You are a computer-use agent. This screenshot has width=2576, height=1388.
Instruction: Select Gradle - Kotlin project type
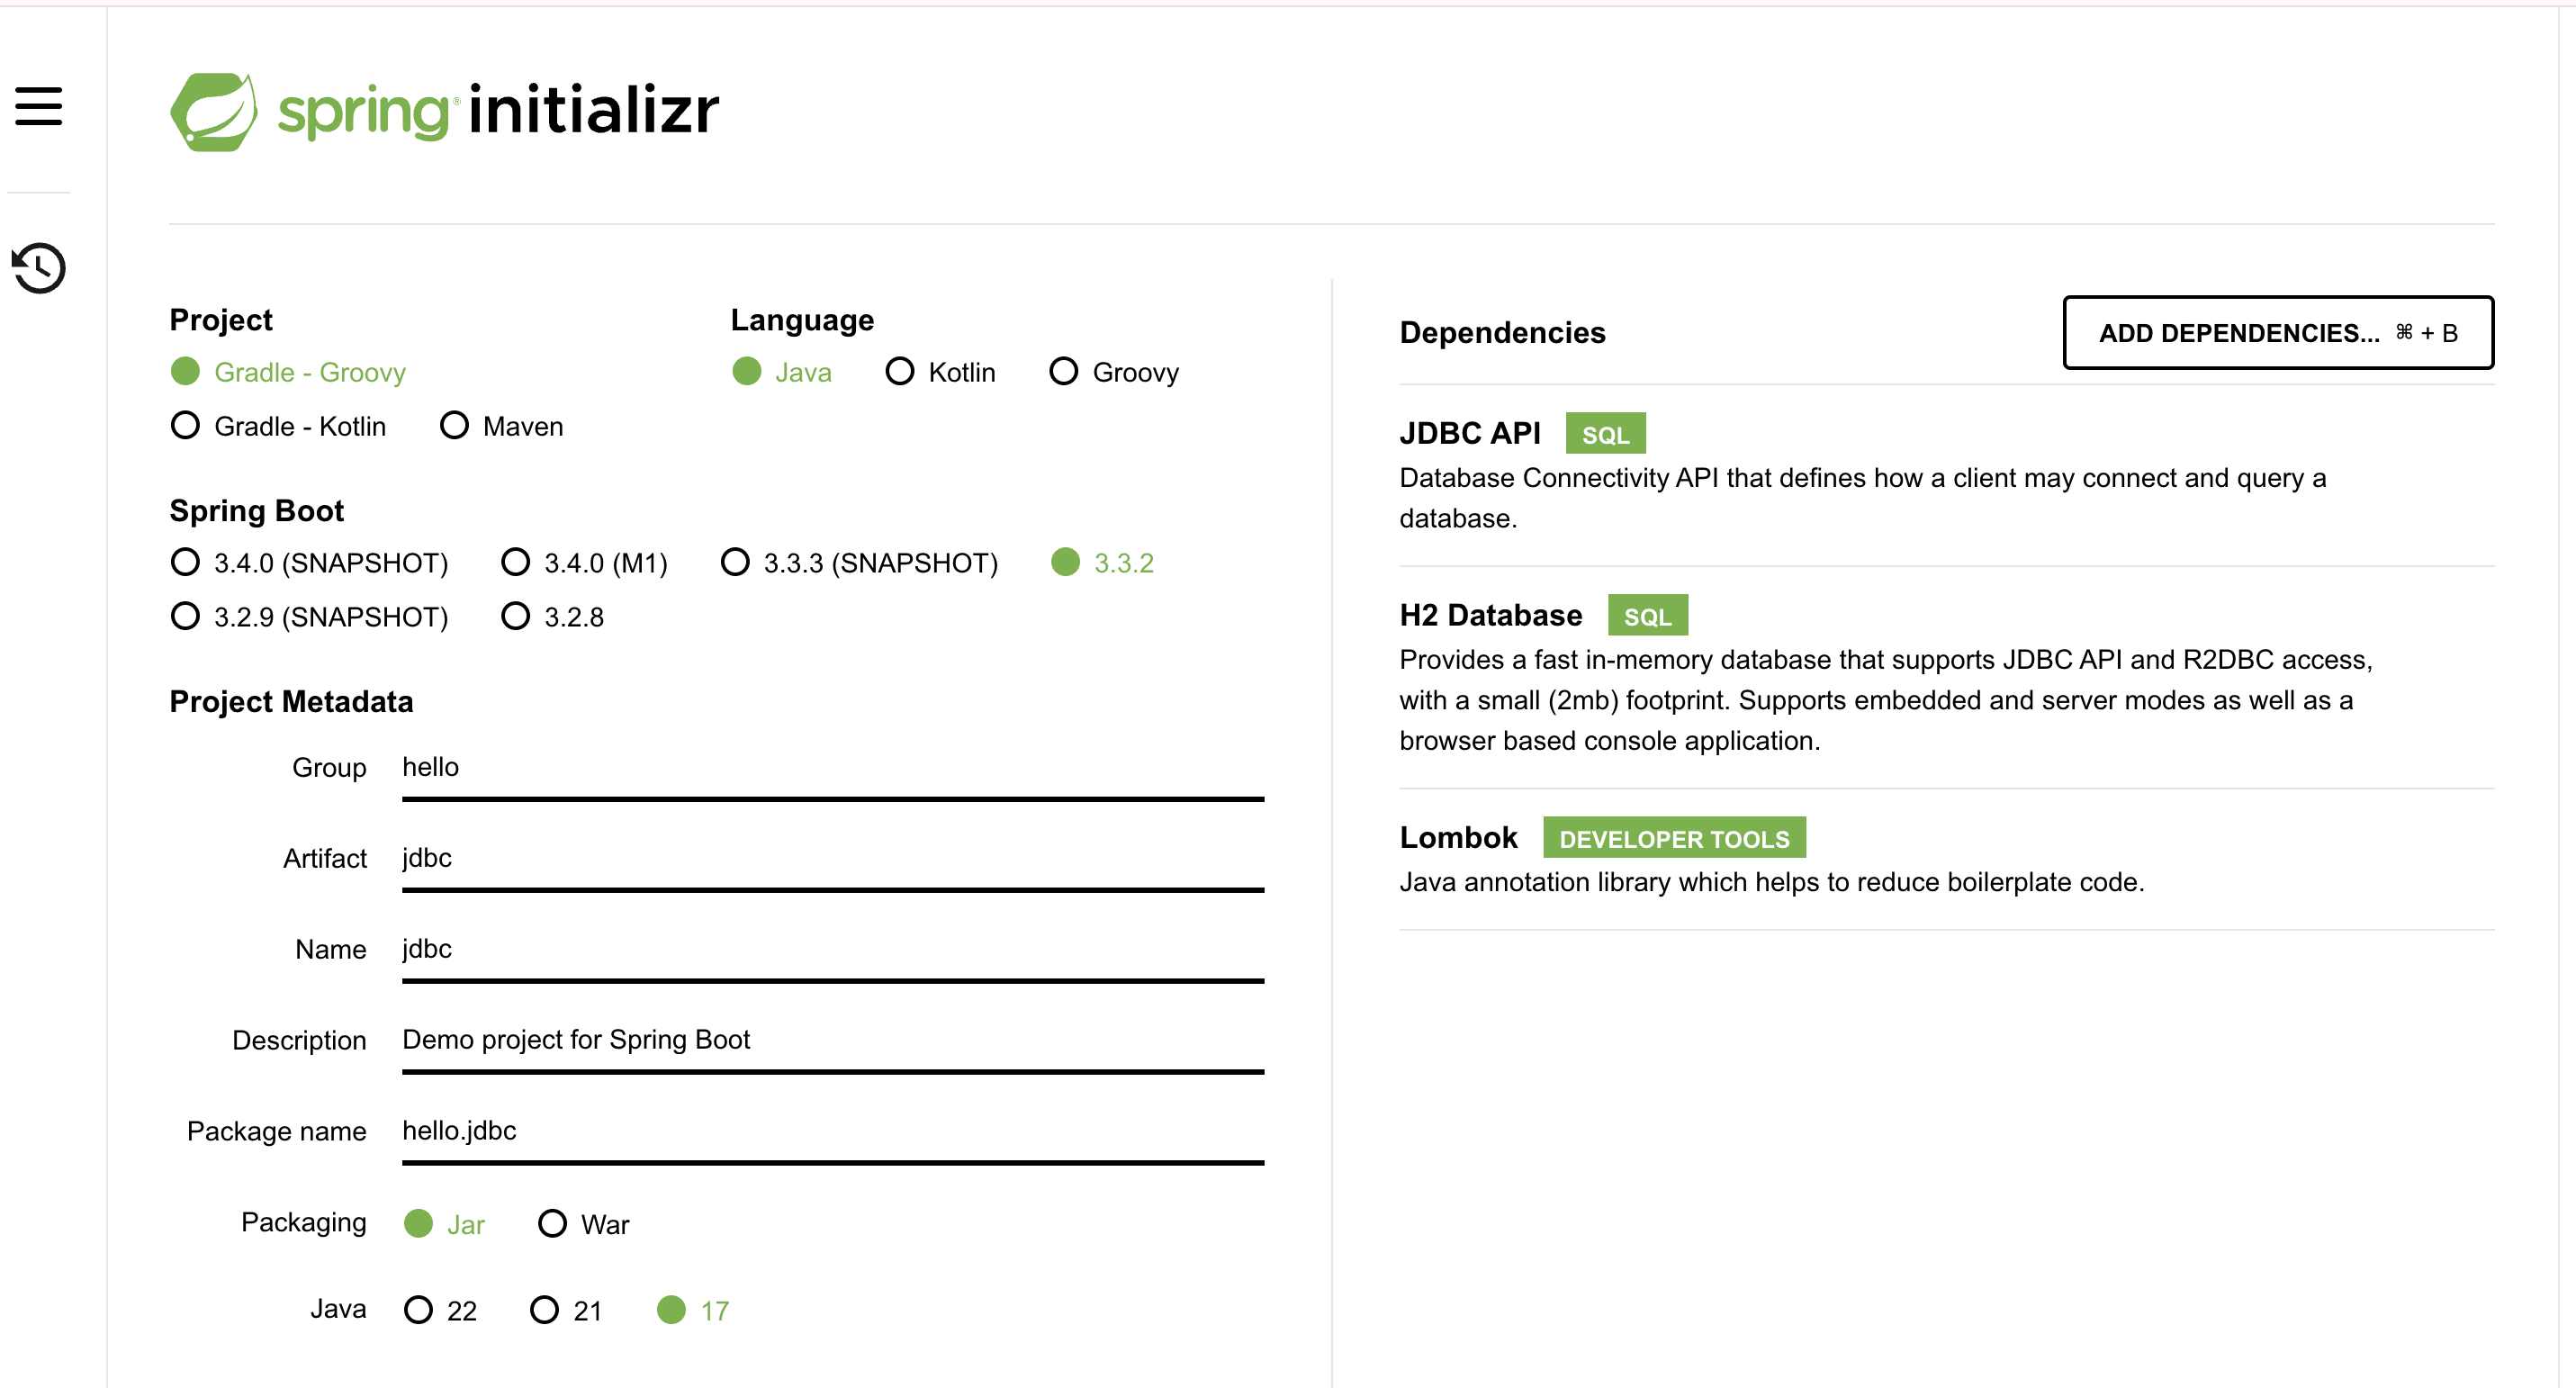pos(186,426)
